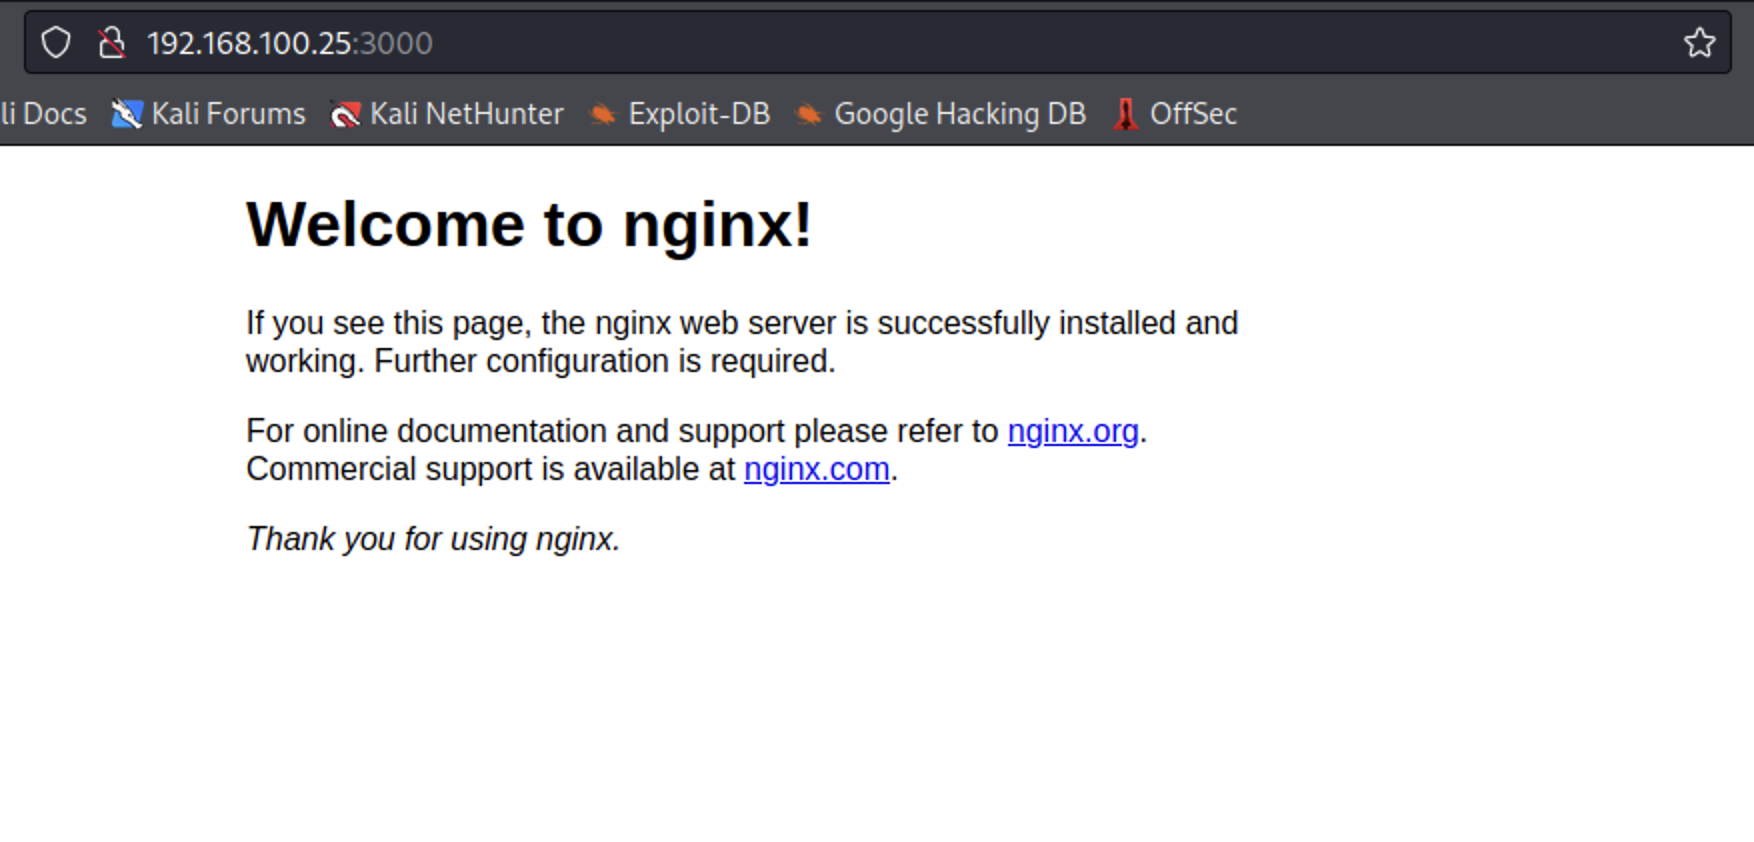Follow the nginx.com commercial support link

click(x=817, y=469)
